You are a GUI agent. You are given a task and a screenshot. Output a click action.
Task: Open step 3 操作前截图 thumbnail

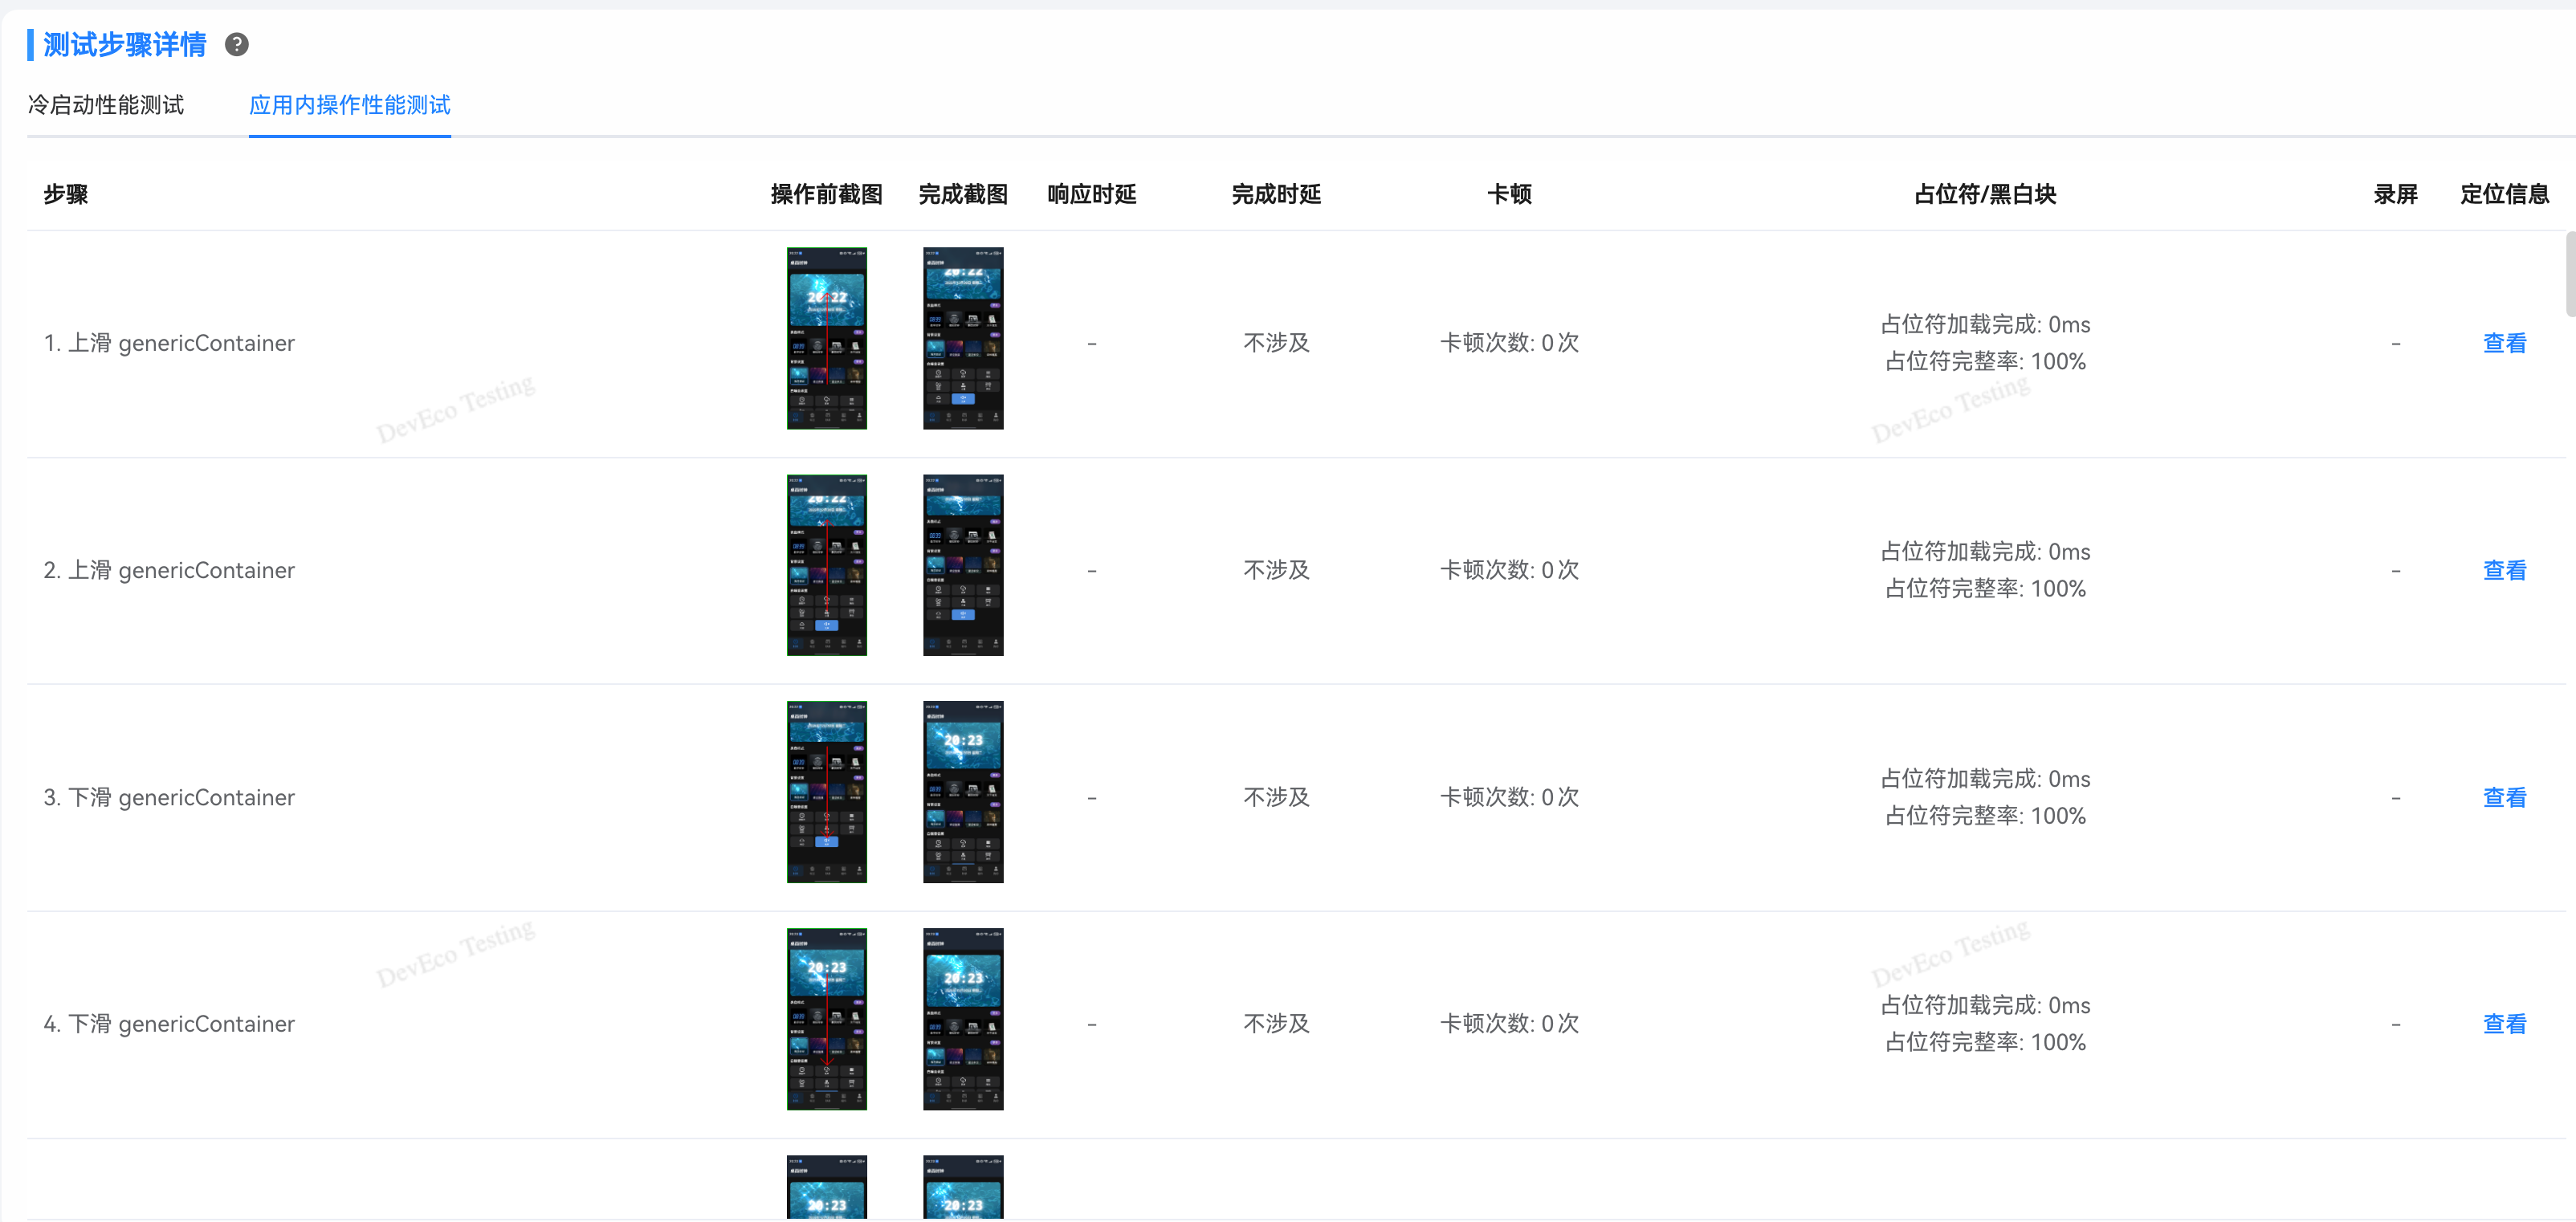[827, 792]
